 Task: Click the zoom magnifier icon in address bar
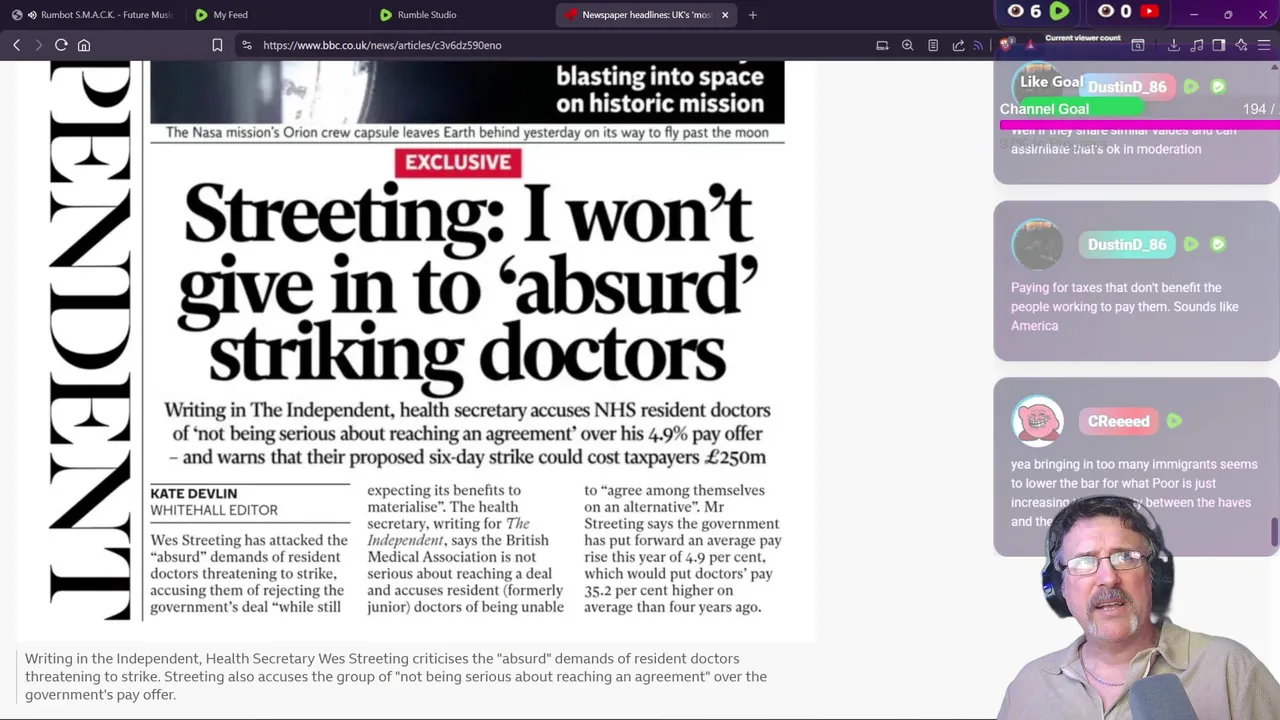(908, 45)
